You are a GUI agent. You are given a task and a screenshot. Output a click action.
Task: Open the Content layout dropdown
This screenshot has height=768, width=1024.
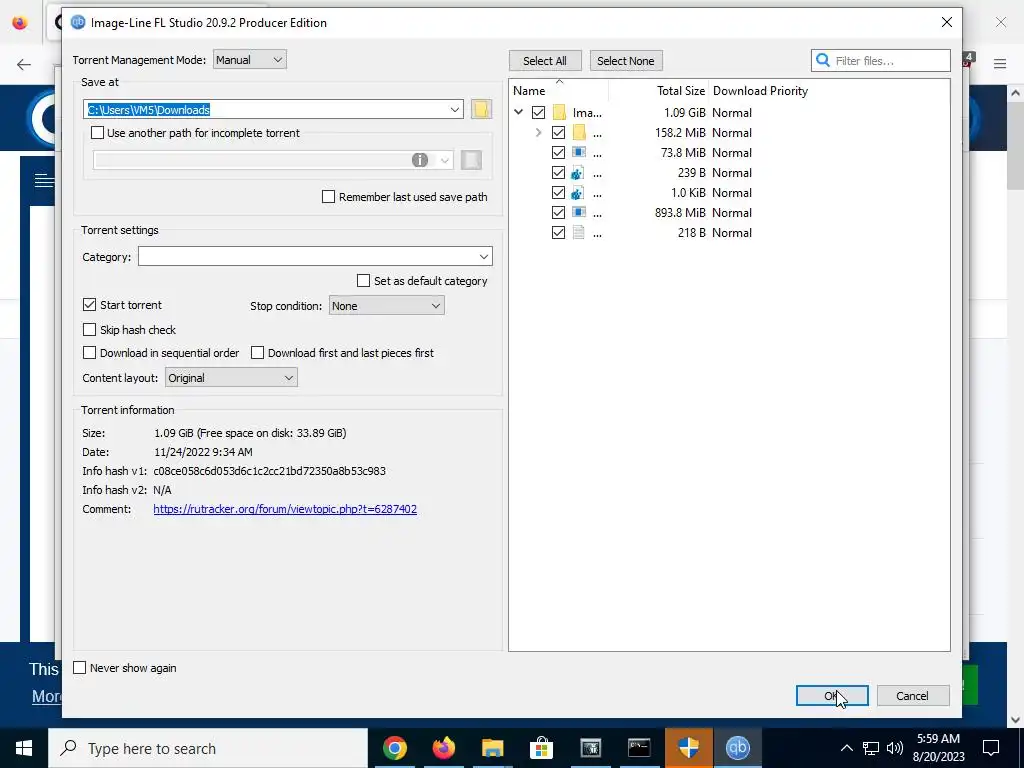(231, 377)
